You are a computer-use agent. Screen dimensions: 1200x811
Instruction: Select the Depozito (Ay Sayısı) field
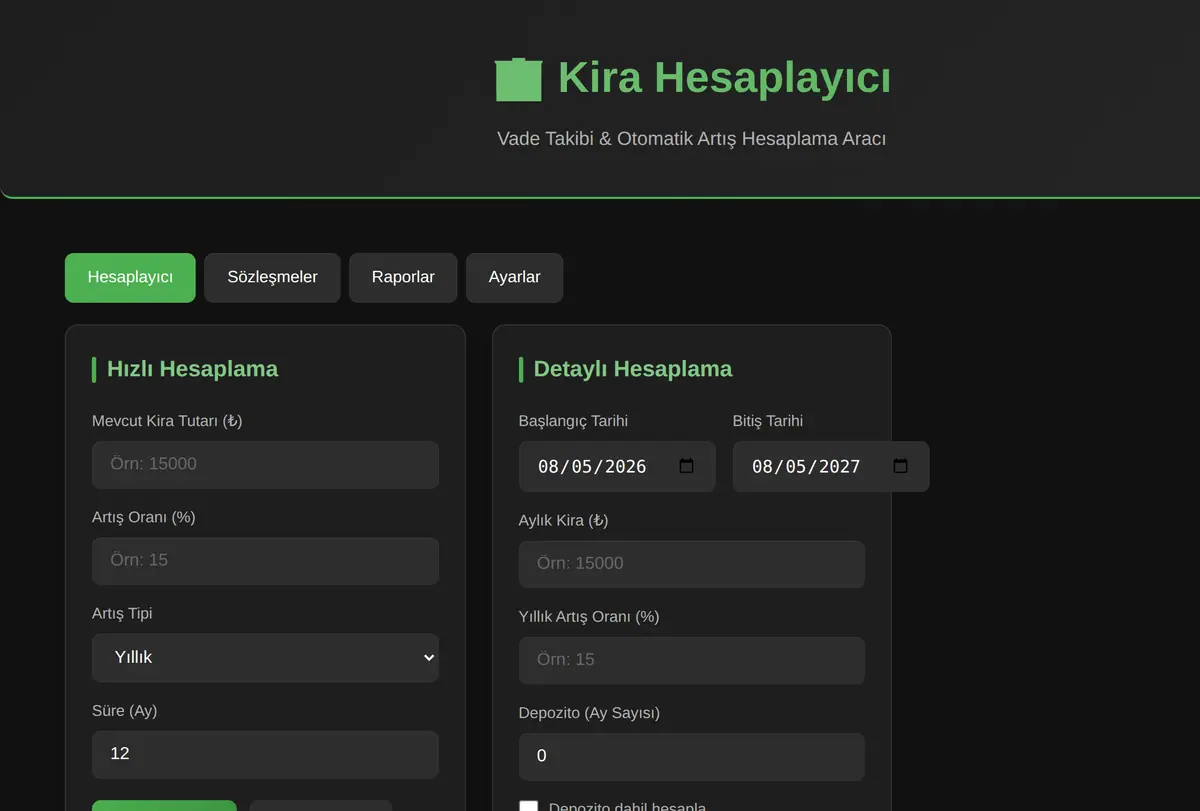tap(692, 757)
